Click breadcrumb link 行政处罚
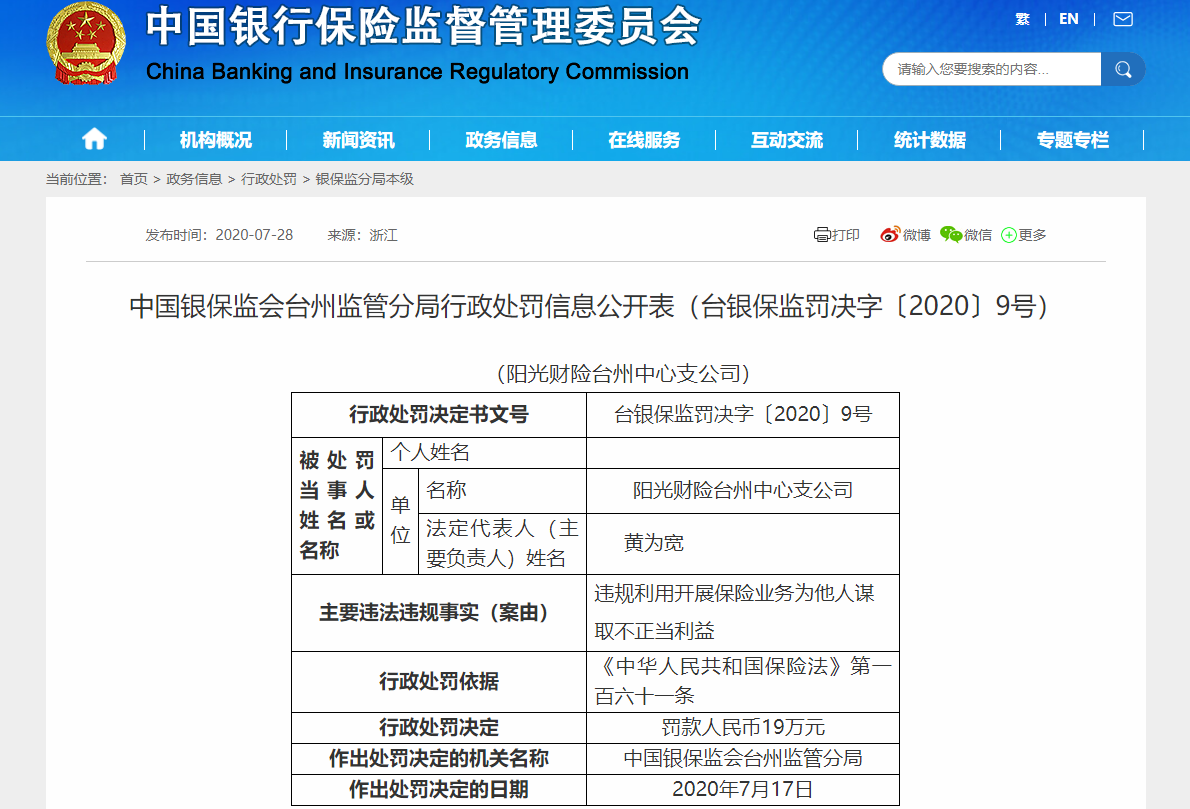1190x809 pixels. click(x=269, y=179)
